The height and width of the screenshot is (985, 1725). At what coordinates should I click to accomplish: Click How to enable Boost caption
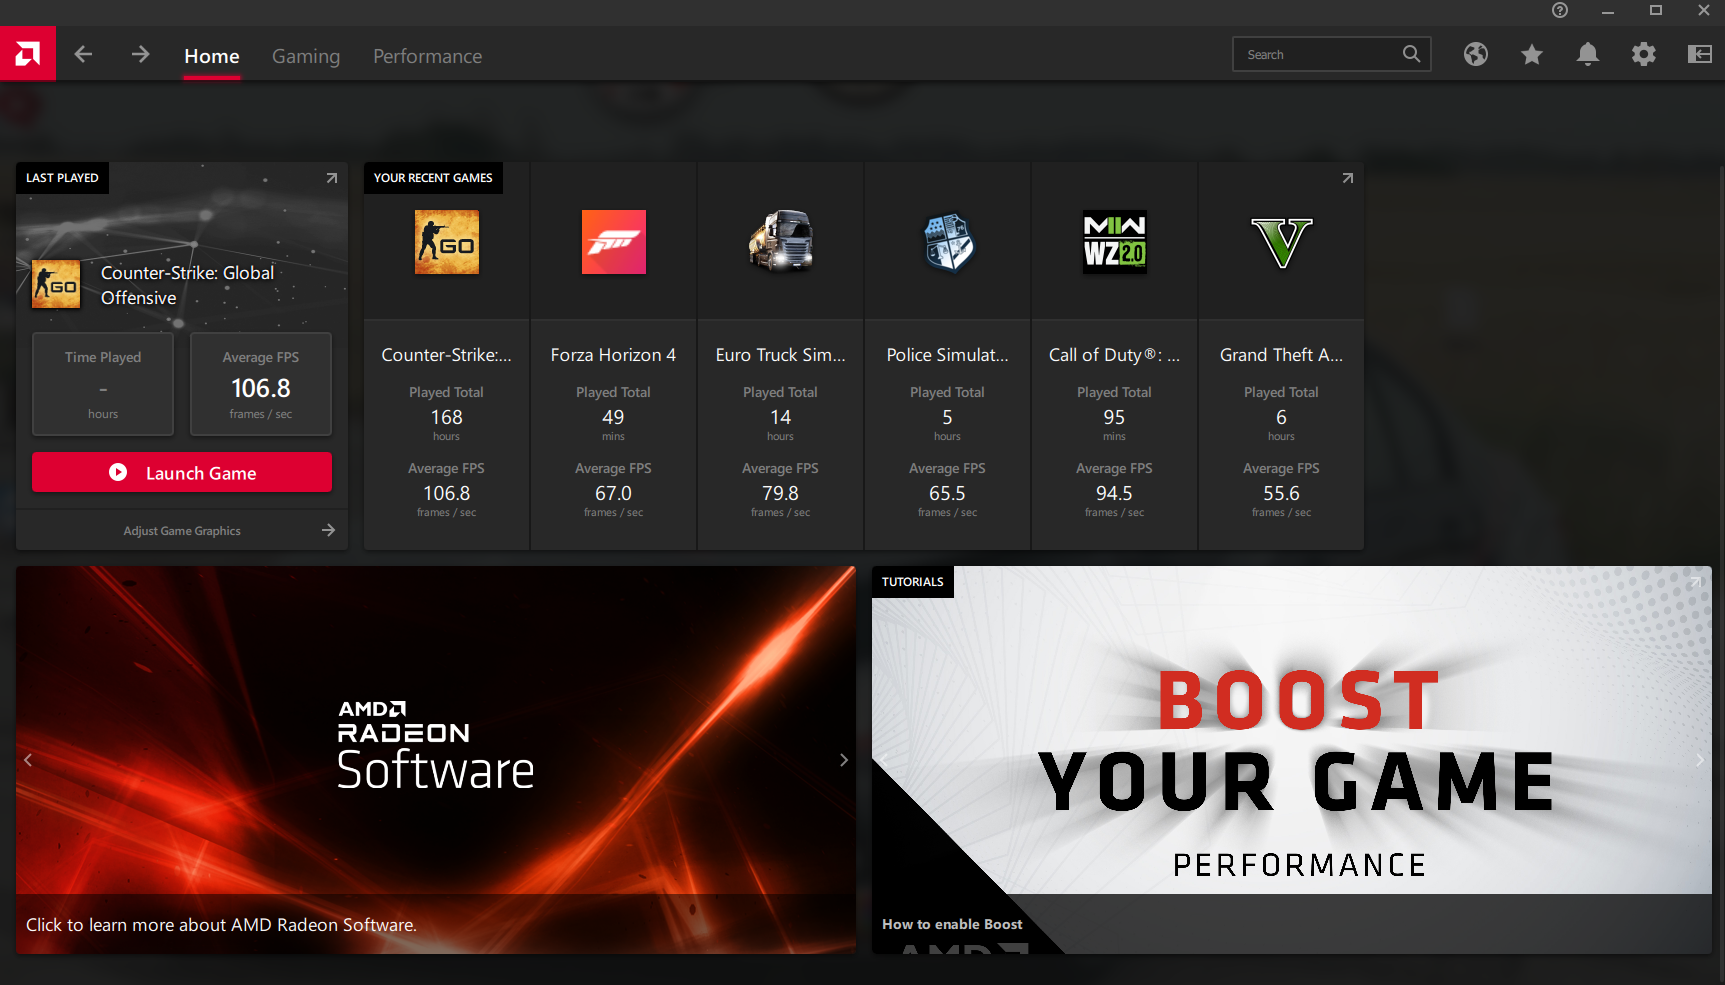[x=952, y=924]
